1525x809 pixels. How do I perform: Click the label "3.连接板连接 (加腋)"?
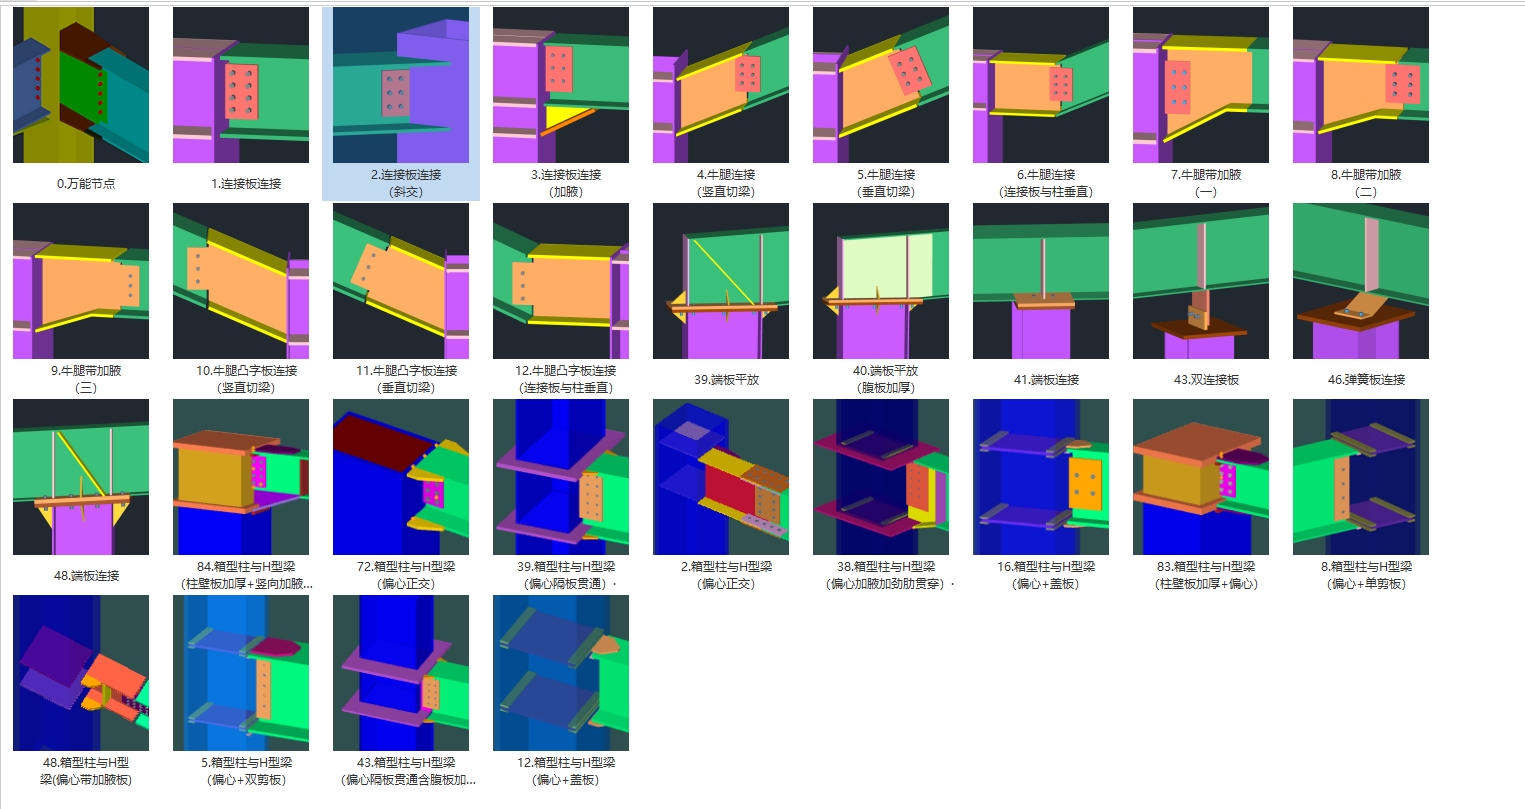tap(566, 183)
